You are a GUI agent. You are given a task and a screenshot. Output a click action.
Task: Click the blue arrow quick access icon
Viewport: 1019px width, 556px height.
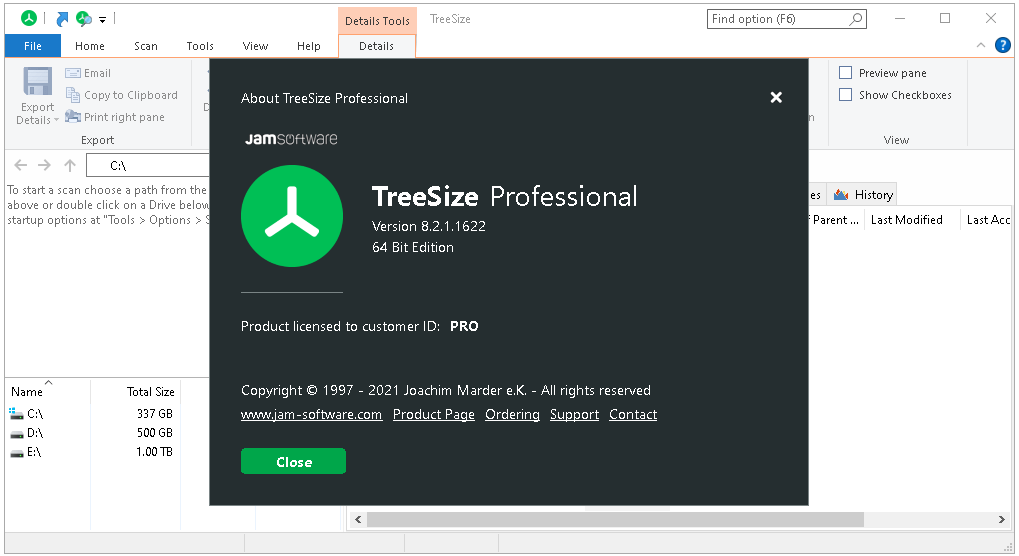coord(62,18)
